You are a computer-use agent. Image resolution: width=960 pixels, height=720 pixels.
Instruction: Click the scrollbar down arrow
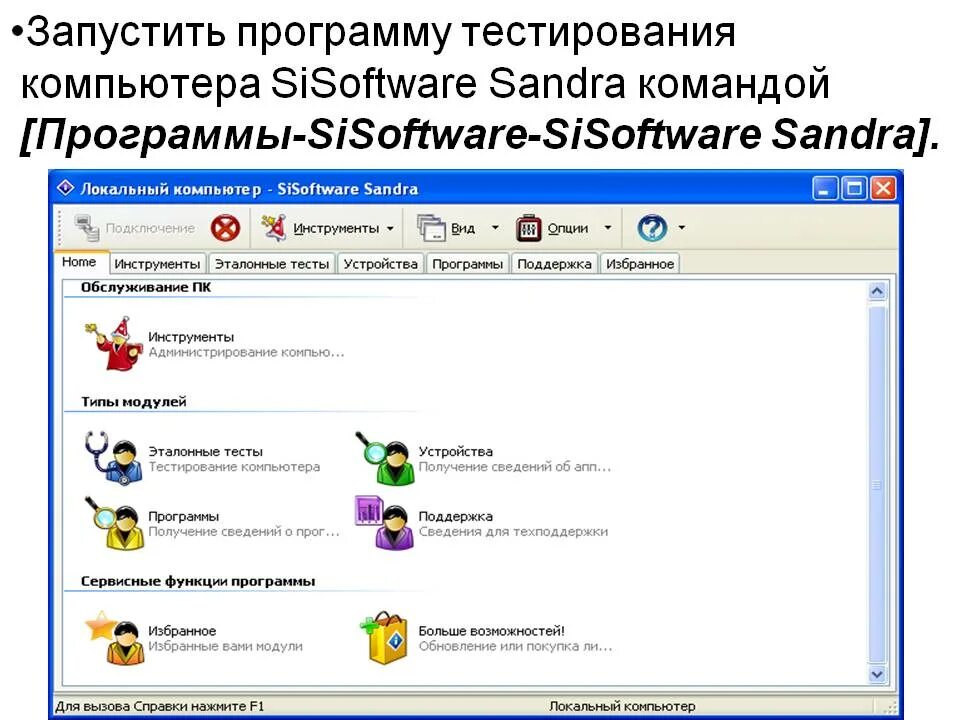click(877, 674)
